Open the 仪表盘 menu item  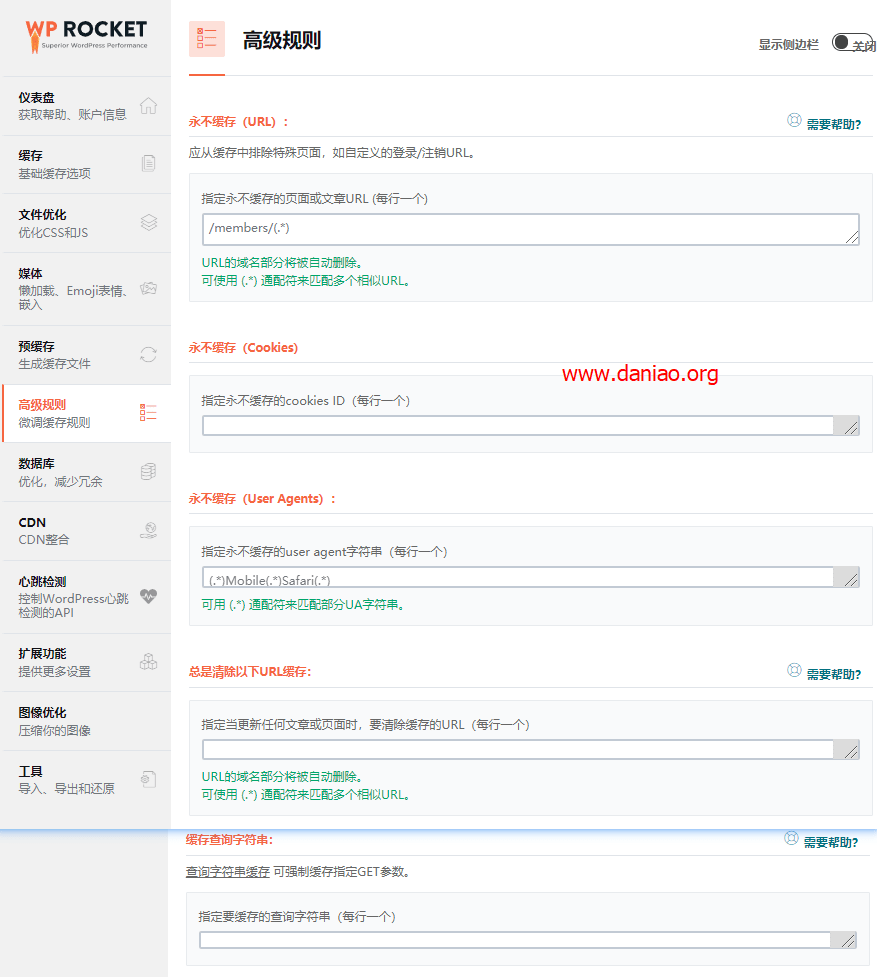(86, 106)
